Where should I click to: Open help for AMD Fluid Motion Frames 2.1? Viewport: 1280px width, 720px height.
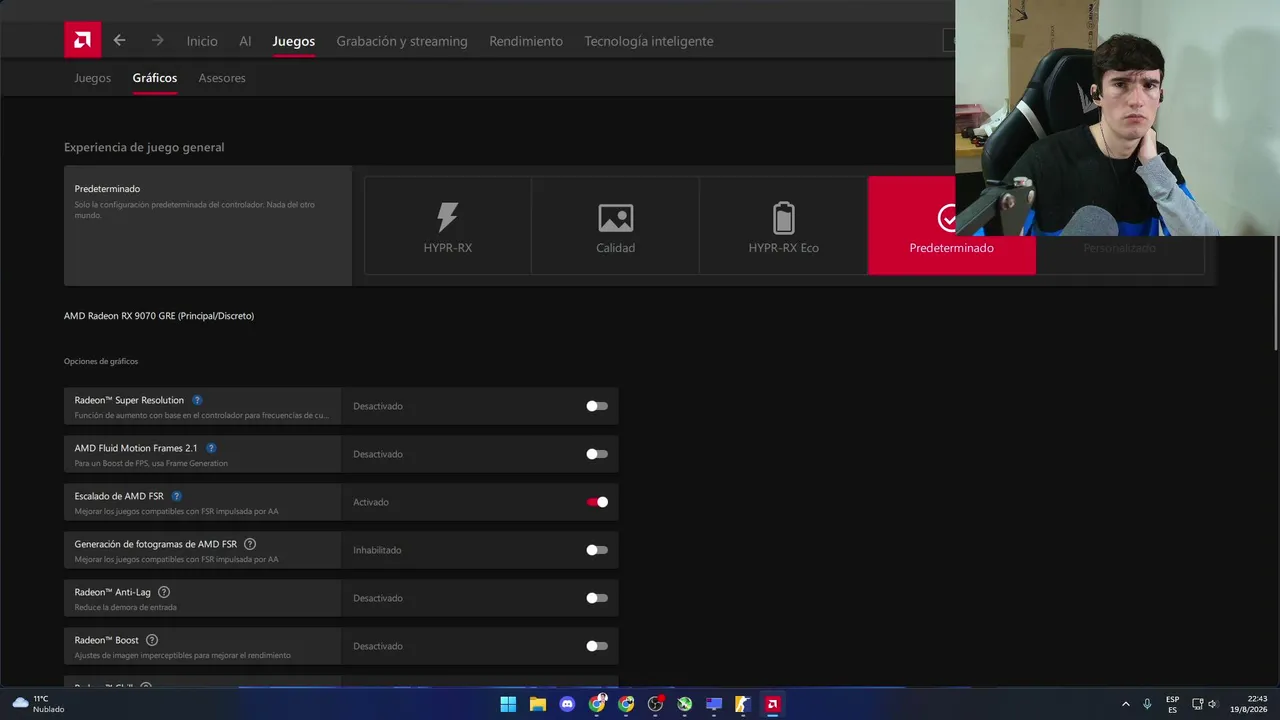coord(211,448)
